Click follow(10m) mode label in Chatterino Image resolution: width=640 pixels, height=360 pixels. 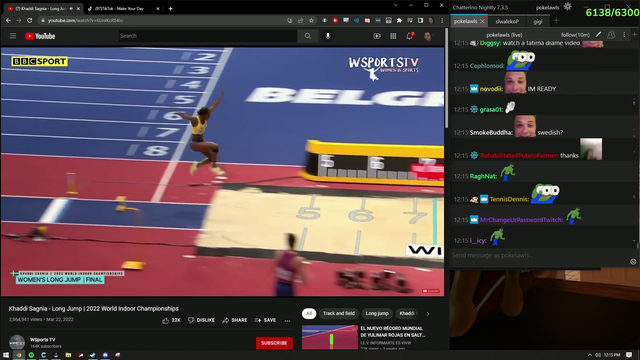(575, 35)
